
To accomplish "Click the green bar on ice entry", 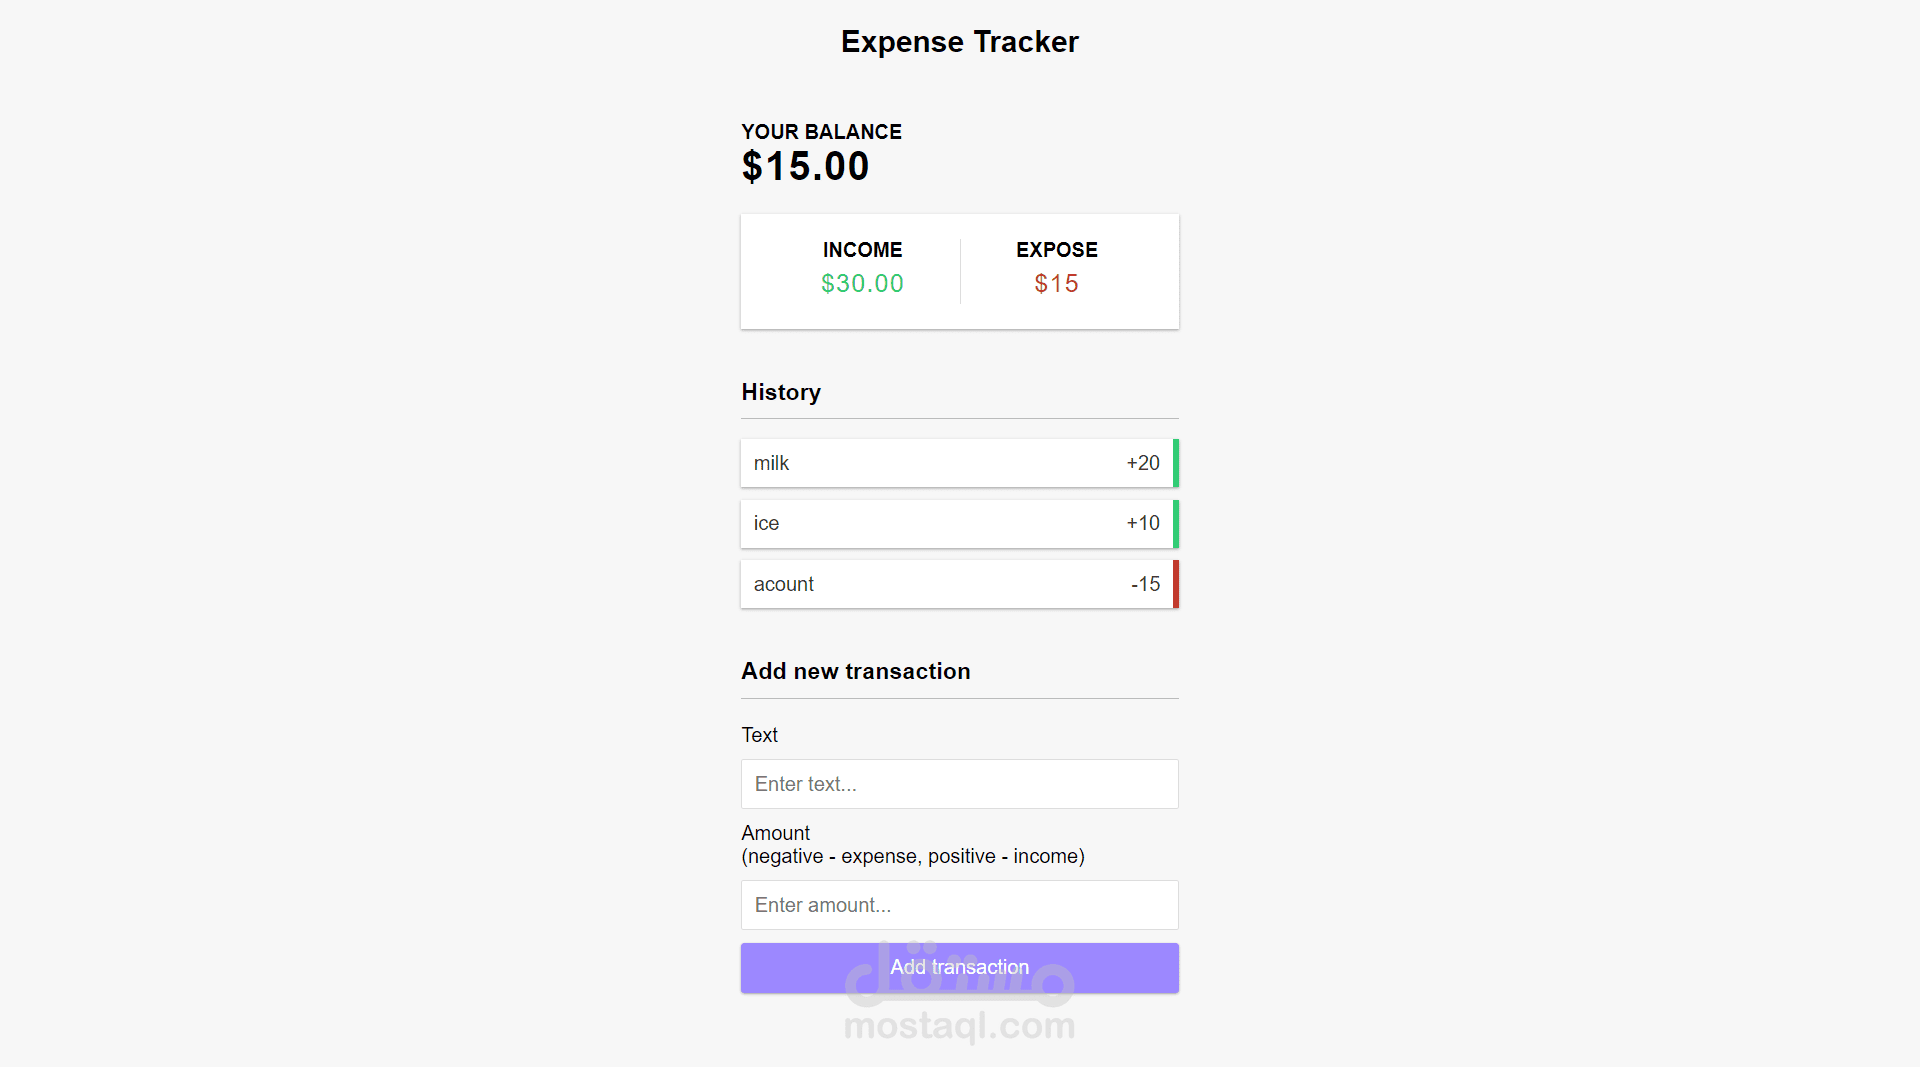I will tap(1176, 523).
